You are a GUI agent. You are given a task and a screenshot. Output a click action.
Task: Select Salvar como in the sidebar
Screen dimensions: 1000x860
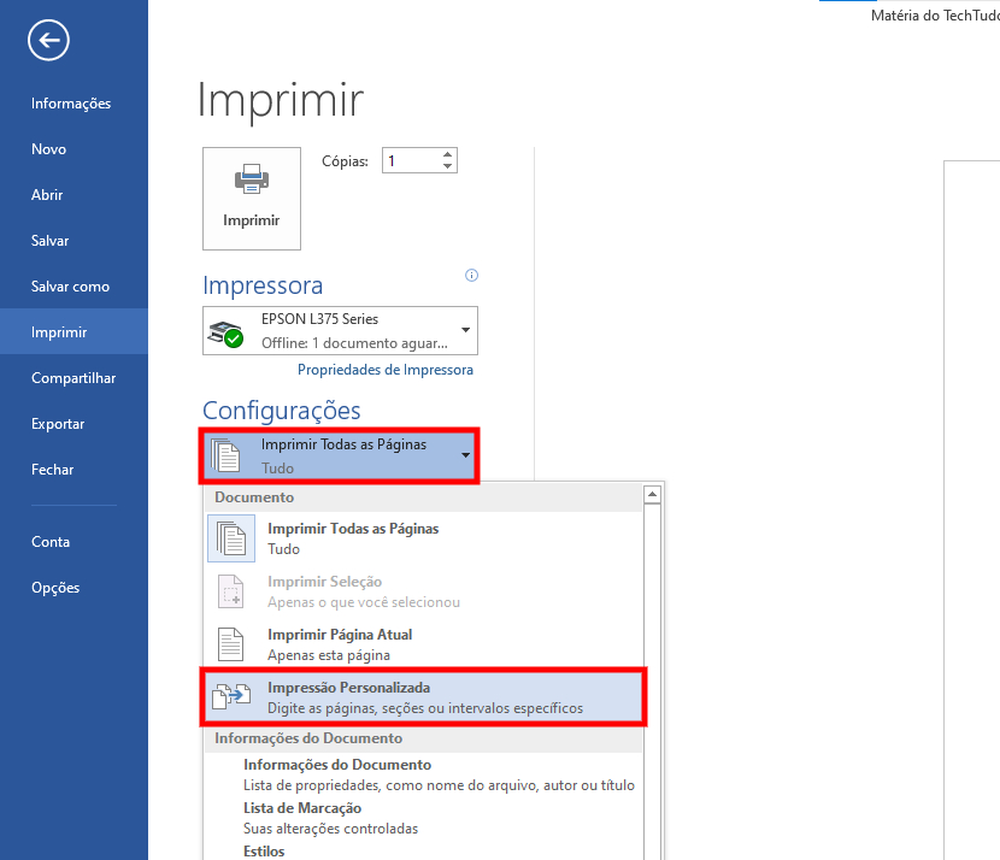(70, 286)
